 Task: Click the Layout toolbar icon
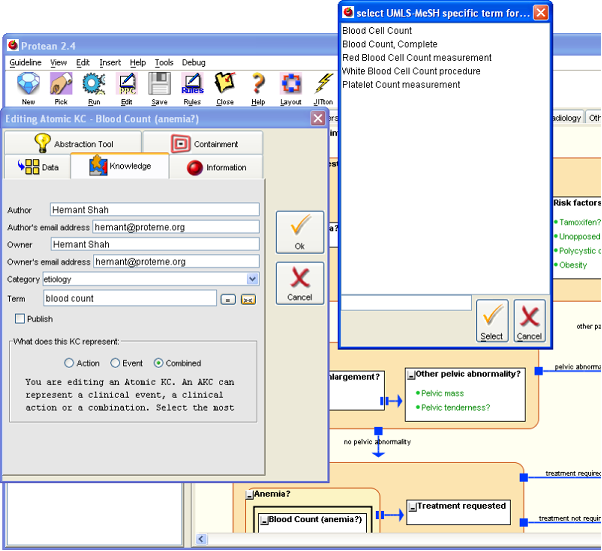click(x=290, y=84)
